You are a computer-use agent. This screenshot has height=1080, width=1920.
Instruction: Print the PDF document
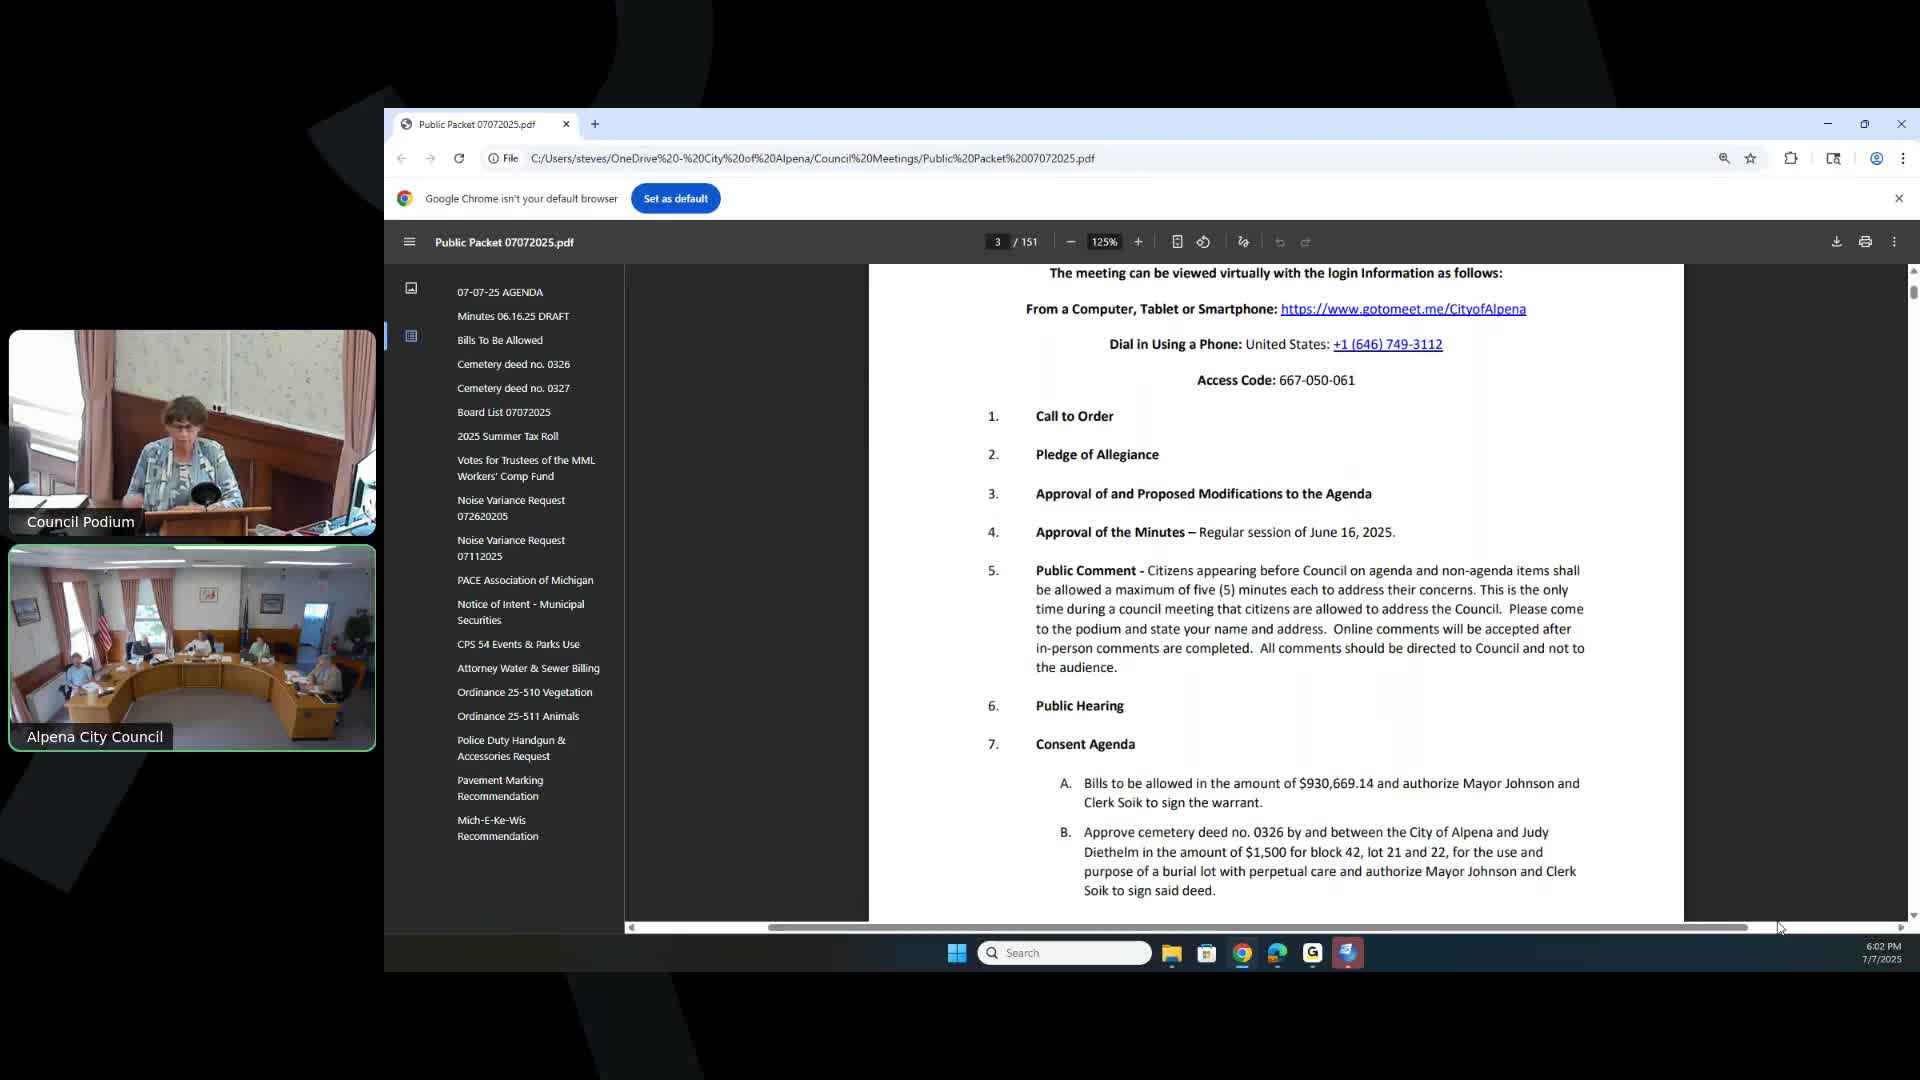coord(1865,242)
